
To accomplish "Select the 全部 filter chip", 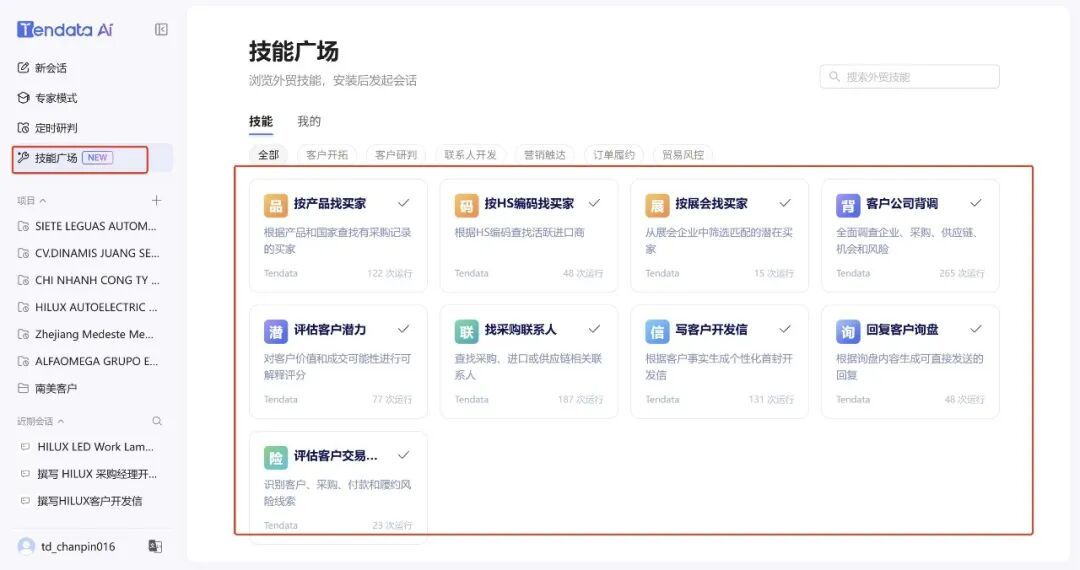I will pyautogui.click(x=268, y=155).
